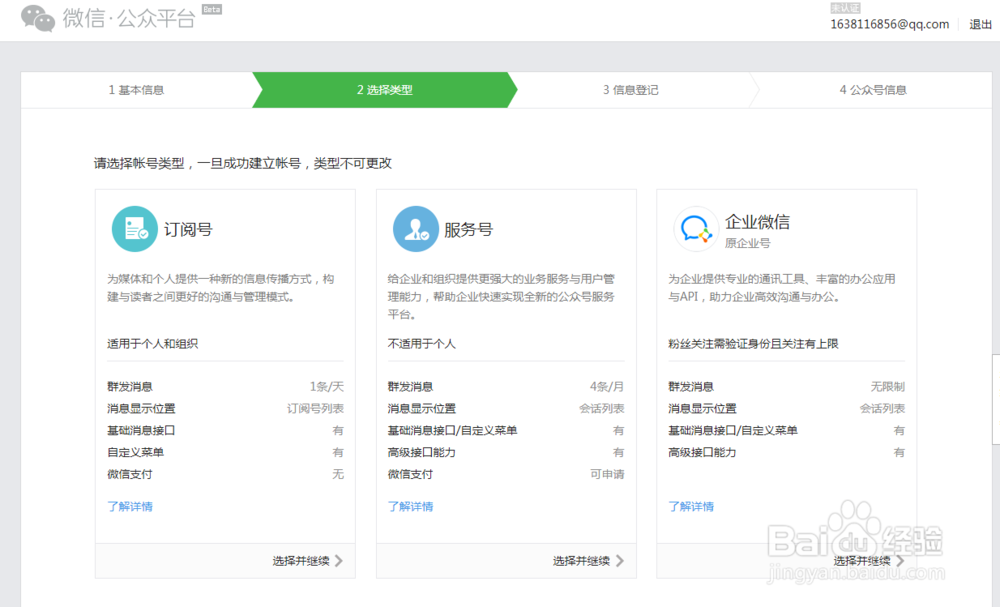Open 了解详情 link for 服务号

point(411,506)
